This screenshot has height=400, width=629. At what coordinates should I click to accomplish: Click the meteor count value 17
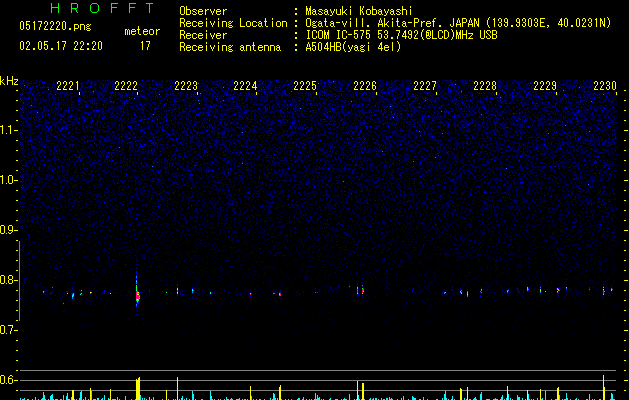pos(145,46)
